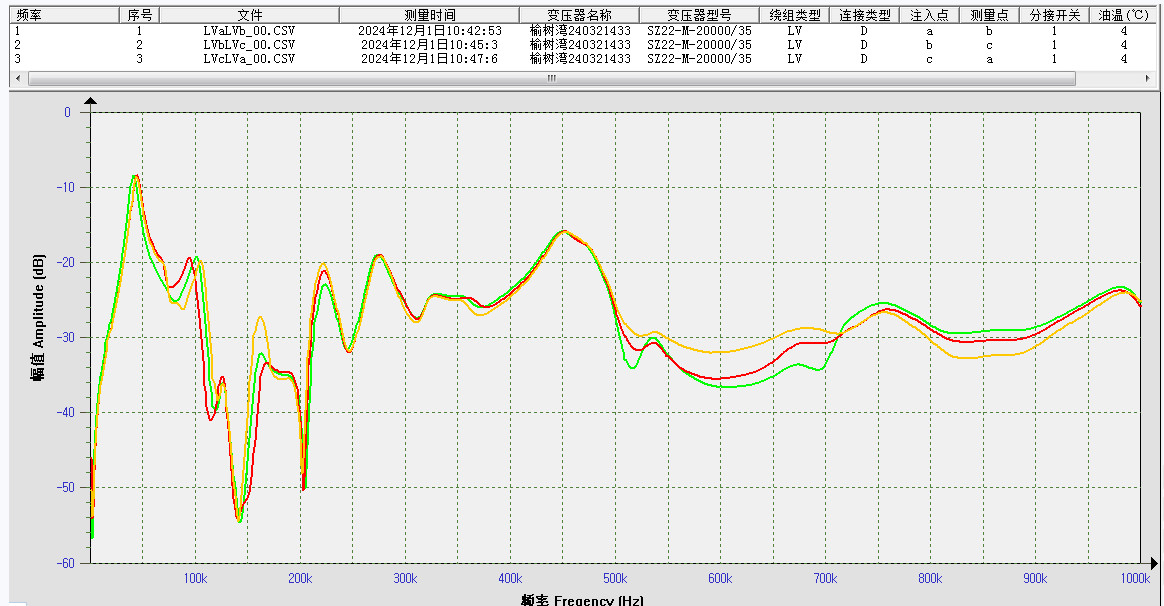Click the 分接开关 column header

point(1054,16)
